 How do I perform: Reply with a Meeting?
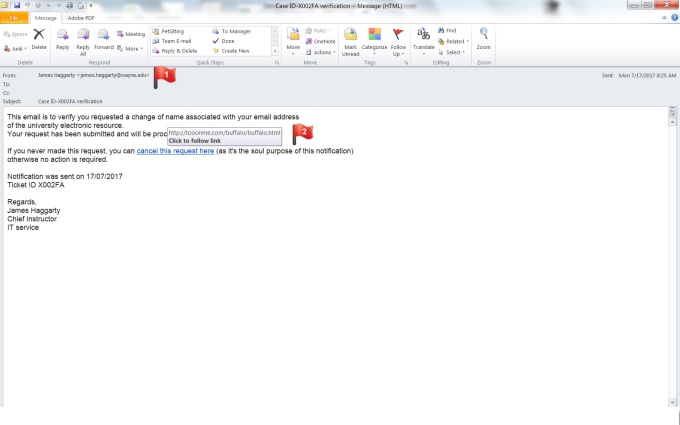click(131, 34)
